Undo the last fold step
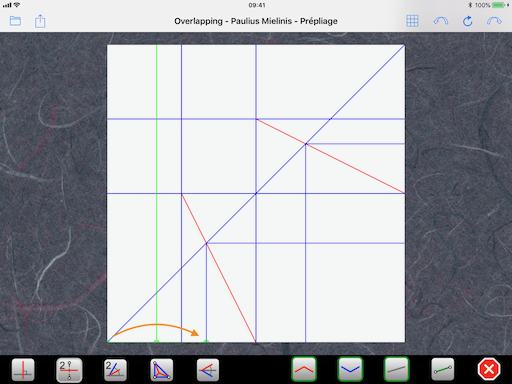The width and height of the screenshot is (512, 384). click(x=441, y=21)
